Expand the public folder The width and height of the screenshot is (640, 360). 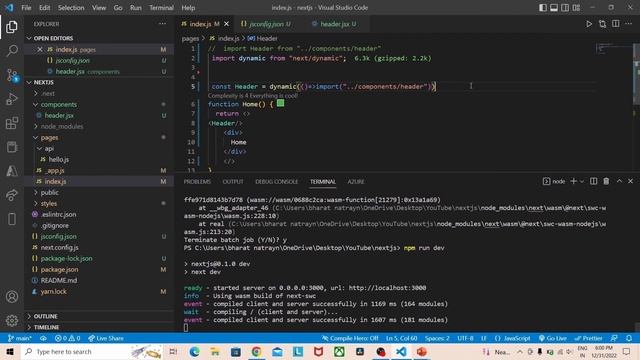pos(100,192)
